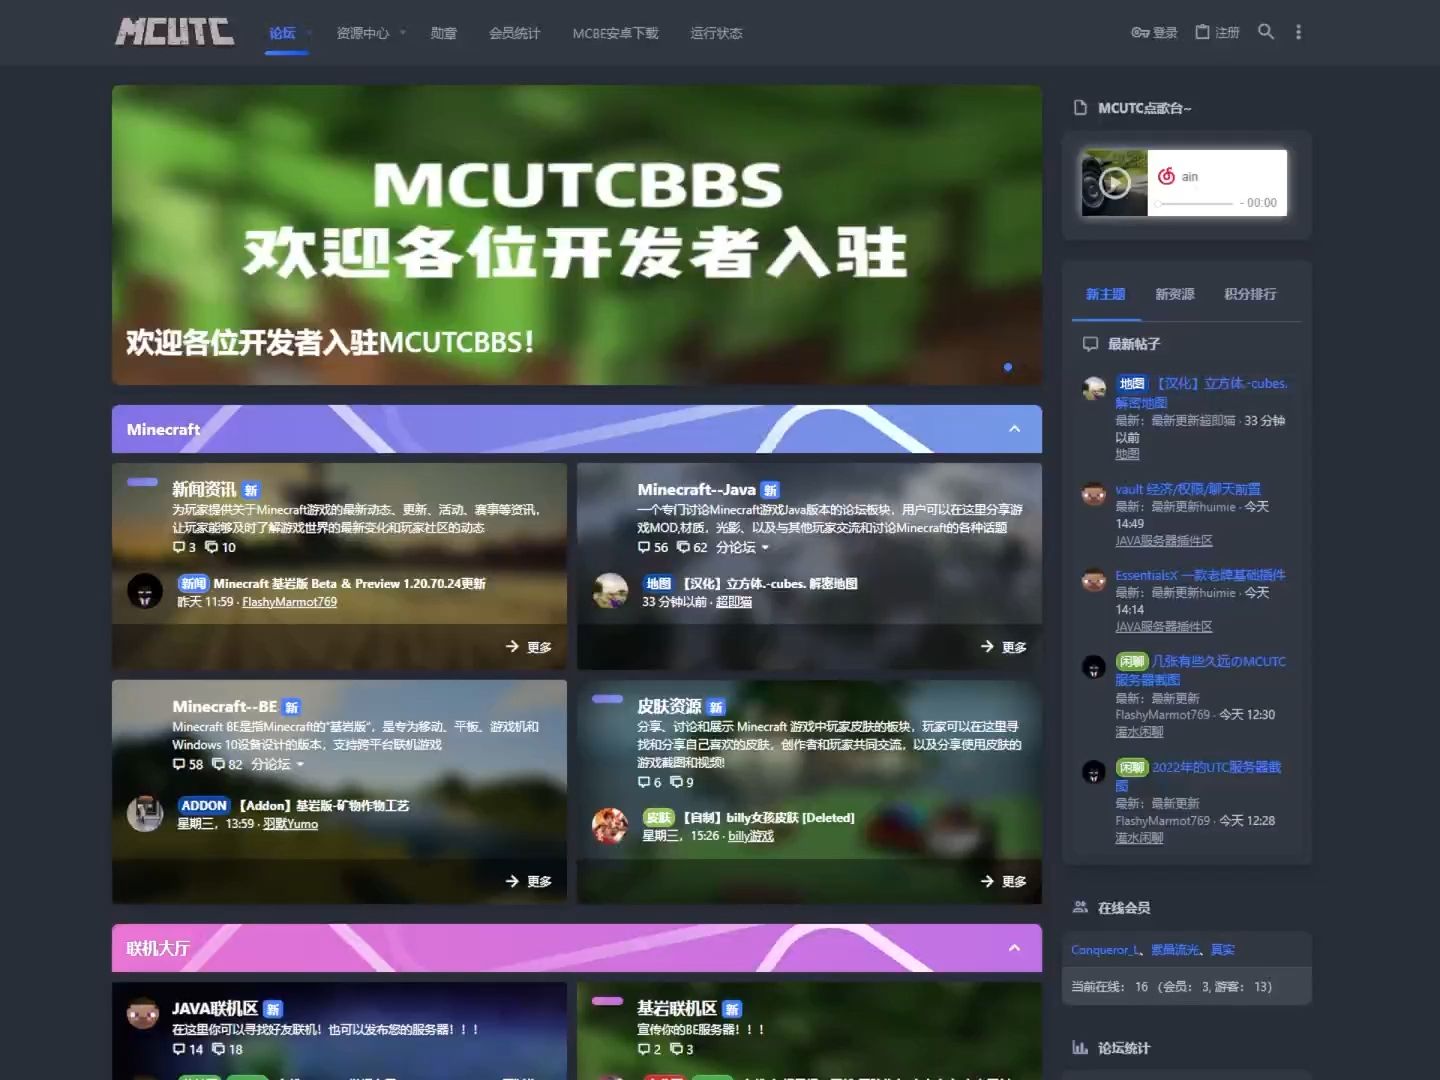Open Minecraft--Java 分论坛 dropdown
The width and height of the screenshot is (1440, 1080).
(x=743, y=547)
